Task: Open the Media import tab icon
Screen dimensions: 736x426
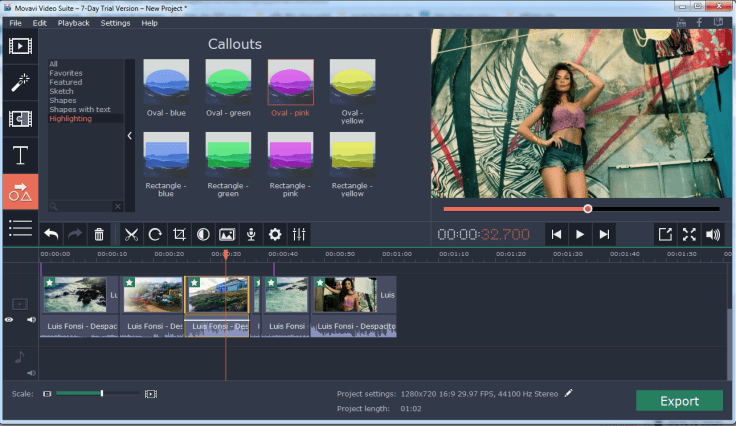Action: [x=20, y=46]
